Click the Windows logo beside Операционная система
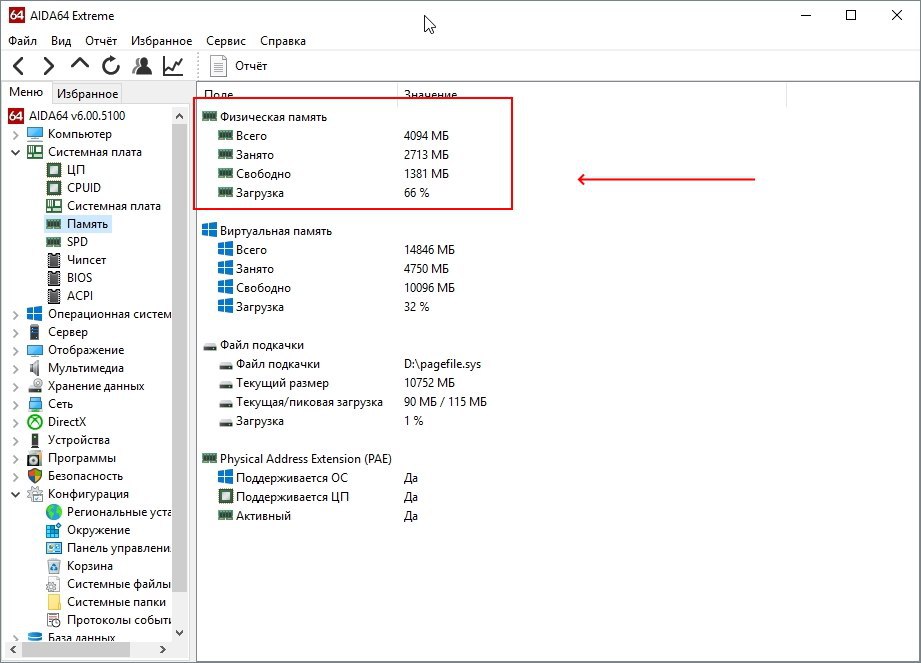Image resolution: width=921 pixels, height=663 pixels. (x=35, y=314)
